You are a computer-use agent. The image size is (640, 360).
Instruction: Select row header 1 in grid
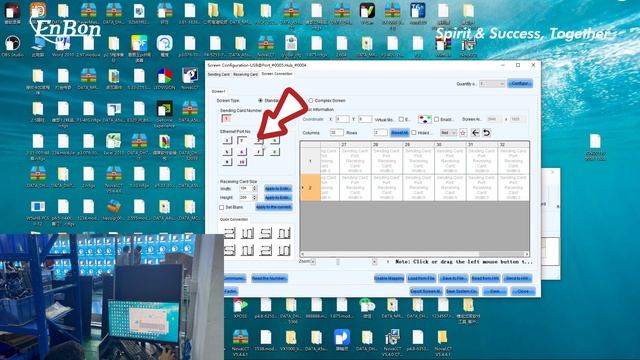click(x=310, y=161)
